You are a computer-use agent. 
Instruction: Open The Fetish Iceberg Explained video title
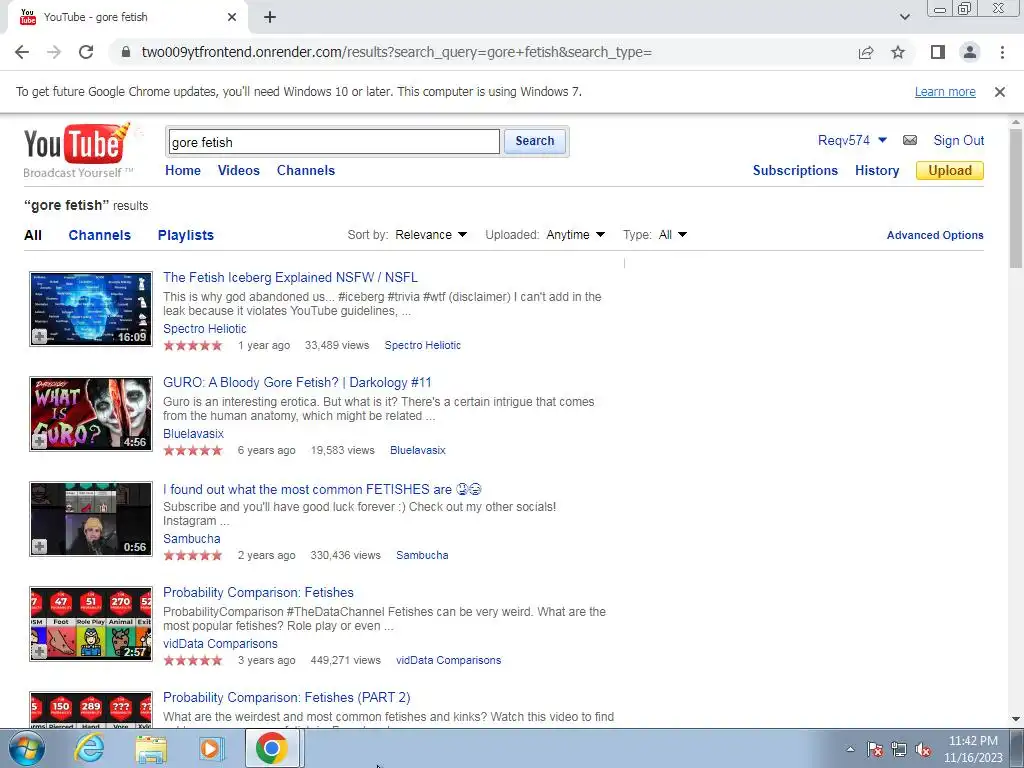[290, 278]
